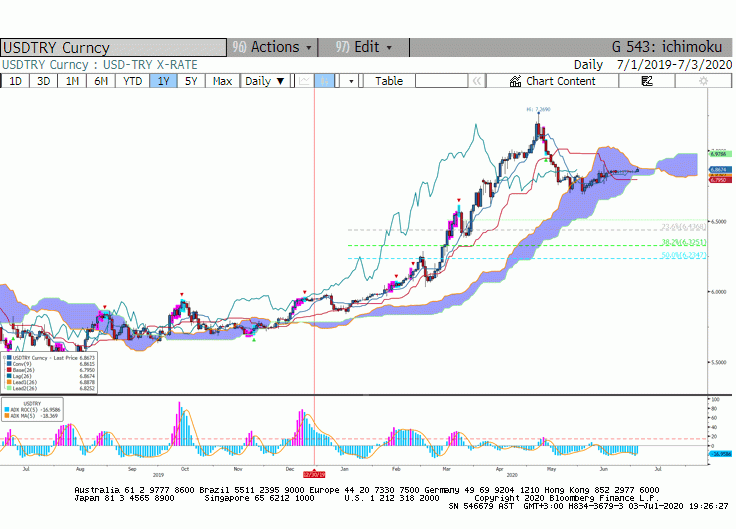This screenshot has height=529, width=736.
Task: Select the 1D range tab
Action: click(x=15, y=81)
